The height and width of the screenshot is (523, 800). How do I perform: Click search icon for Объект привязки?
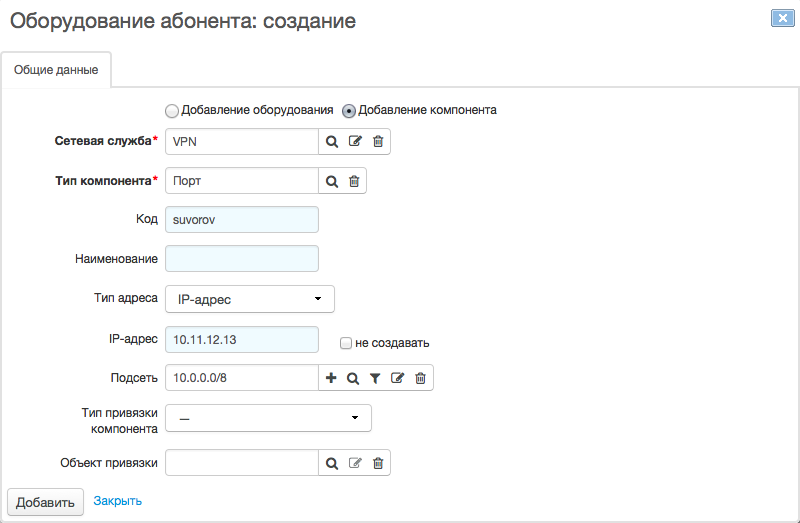(332, 463)
